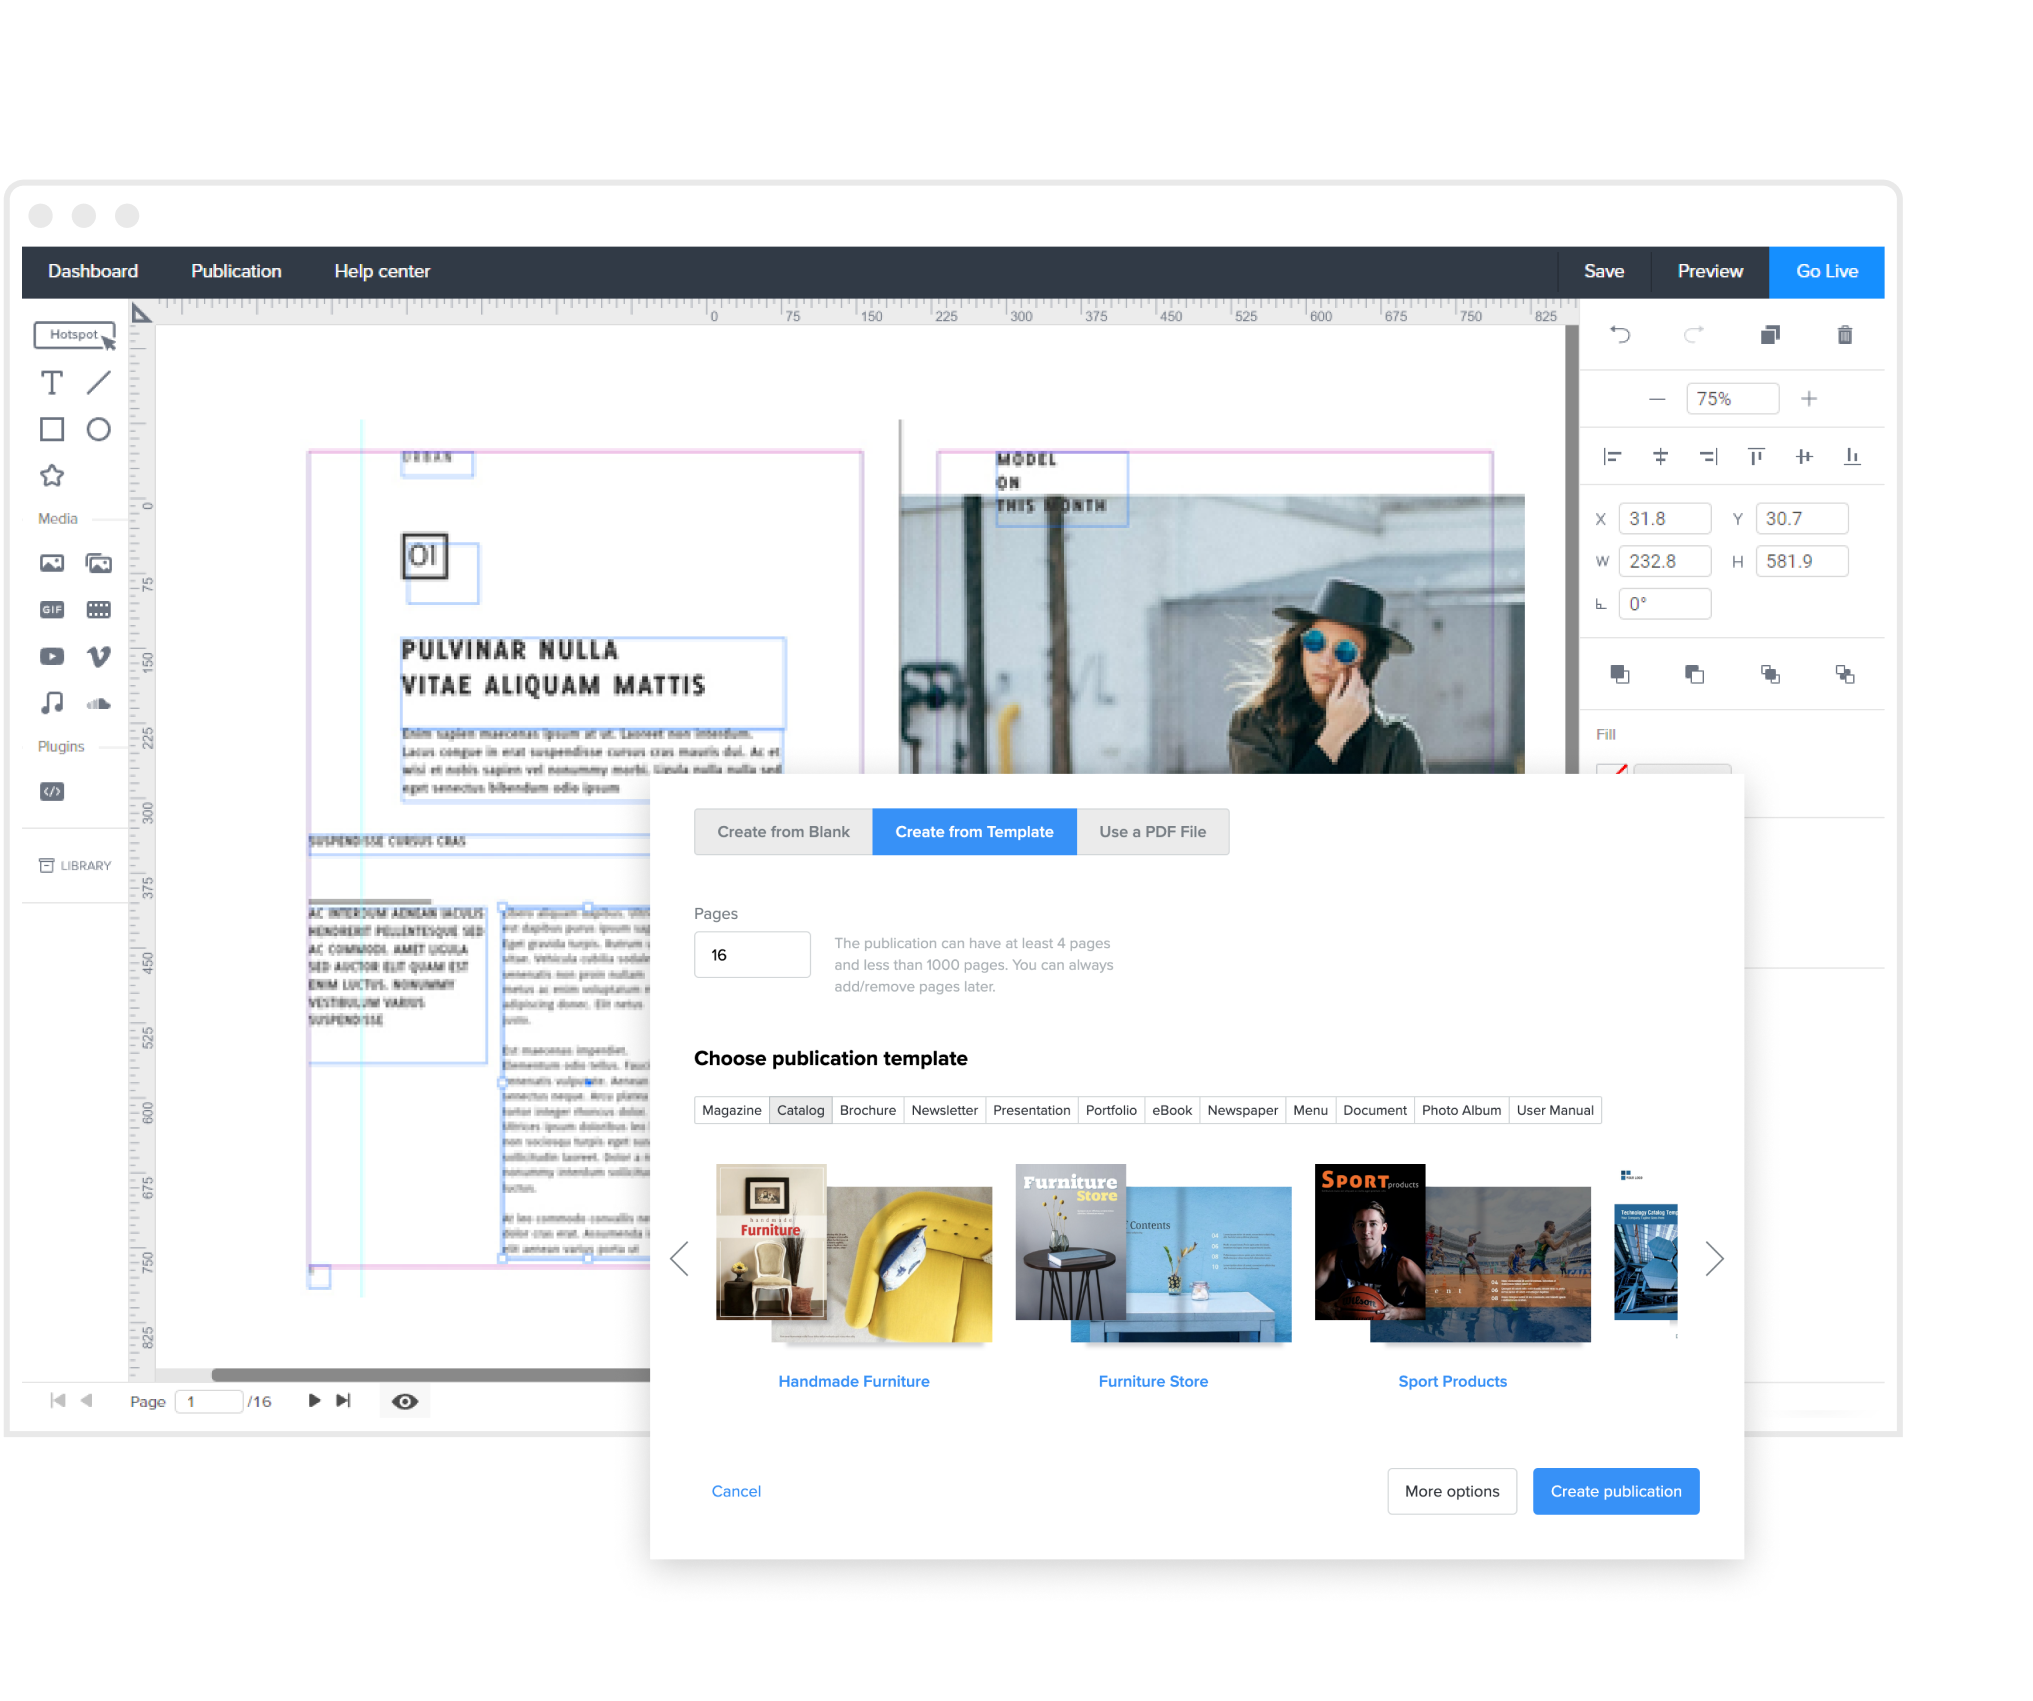This screenshot has width=2033, height=1701.
Task: Switch to the Create from Blank tab
Action: [782, 831]
